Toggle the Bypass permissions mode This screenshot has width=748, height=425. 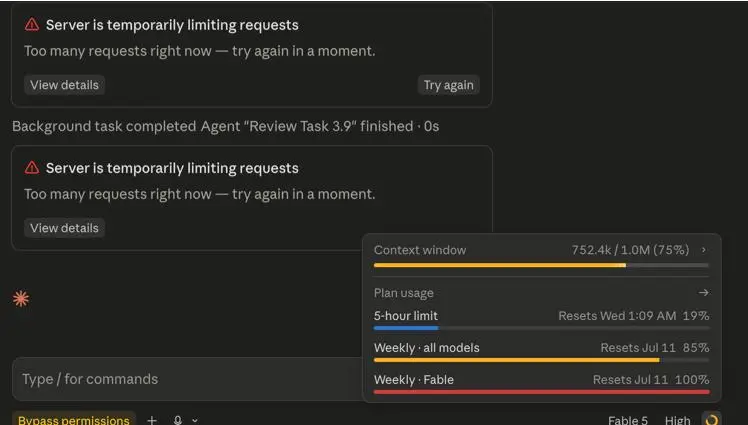point(74,419)
